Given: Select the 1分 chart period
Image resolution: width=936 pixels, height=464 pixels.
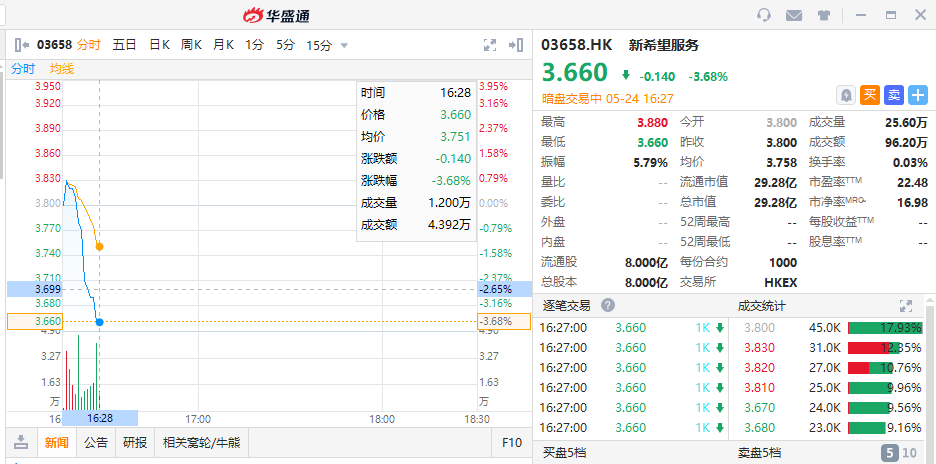Looking at the screenshot, I should [x=254, y=45].
